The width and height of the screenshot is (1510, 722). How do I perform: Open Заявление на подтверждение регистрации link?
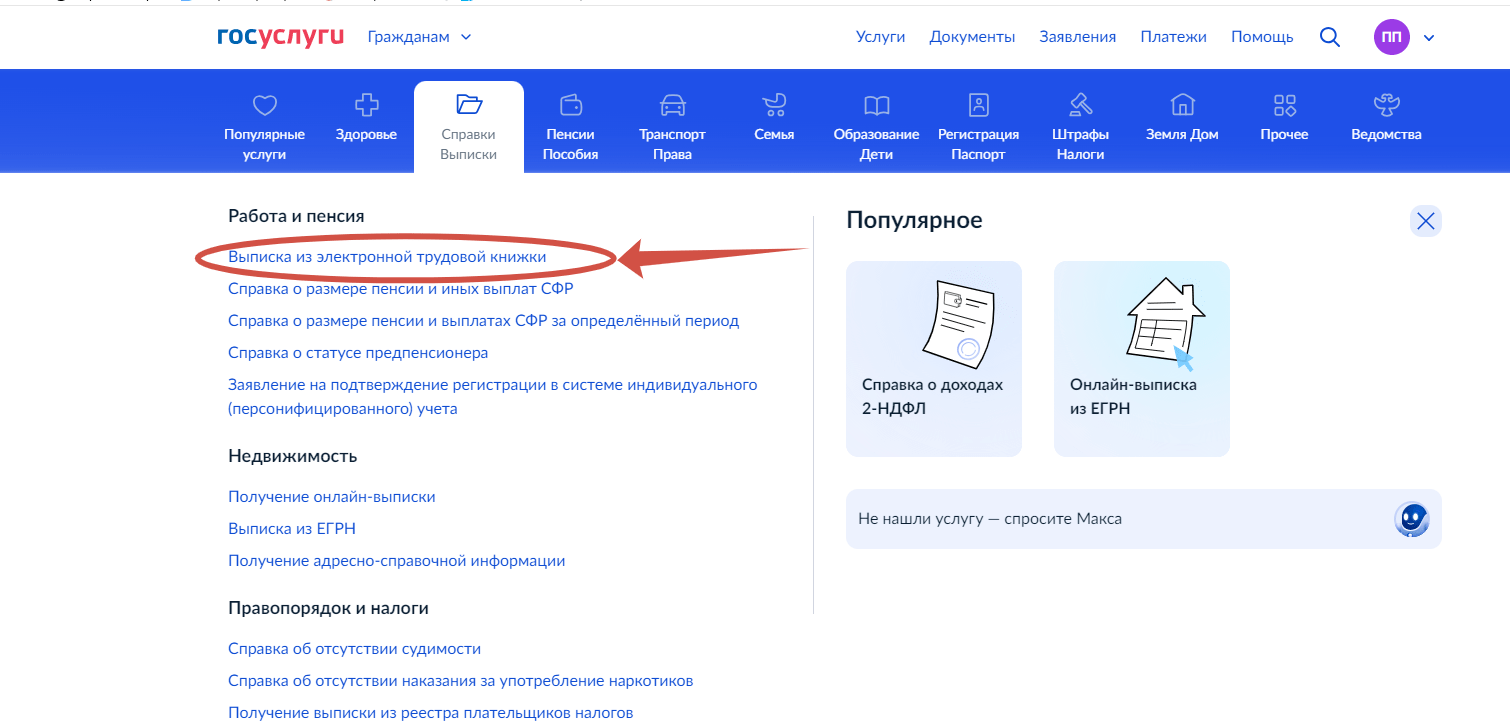tap(493, 397)
